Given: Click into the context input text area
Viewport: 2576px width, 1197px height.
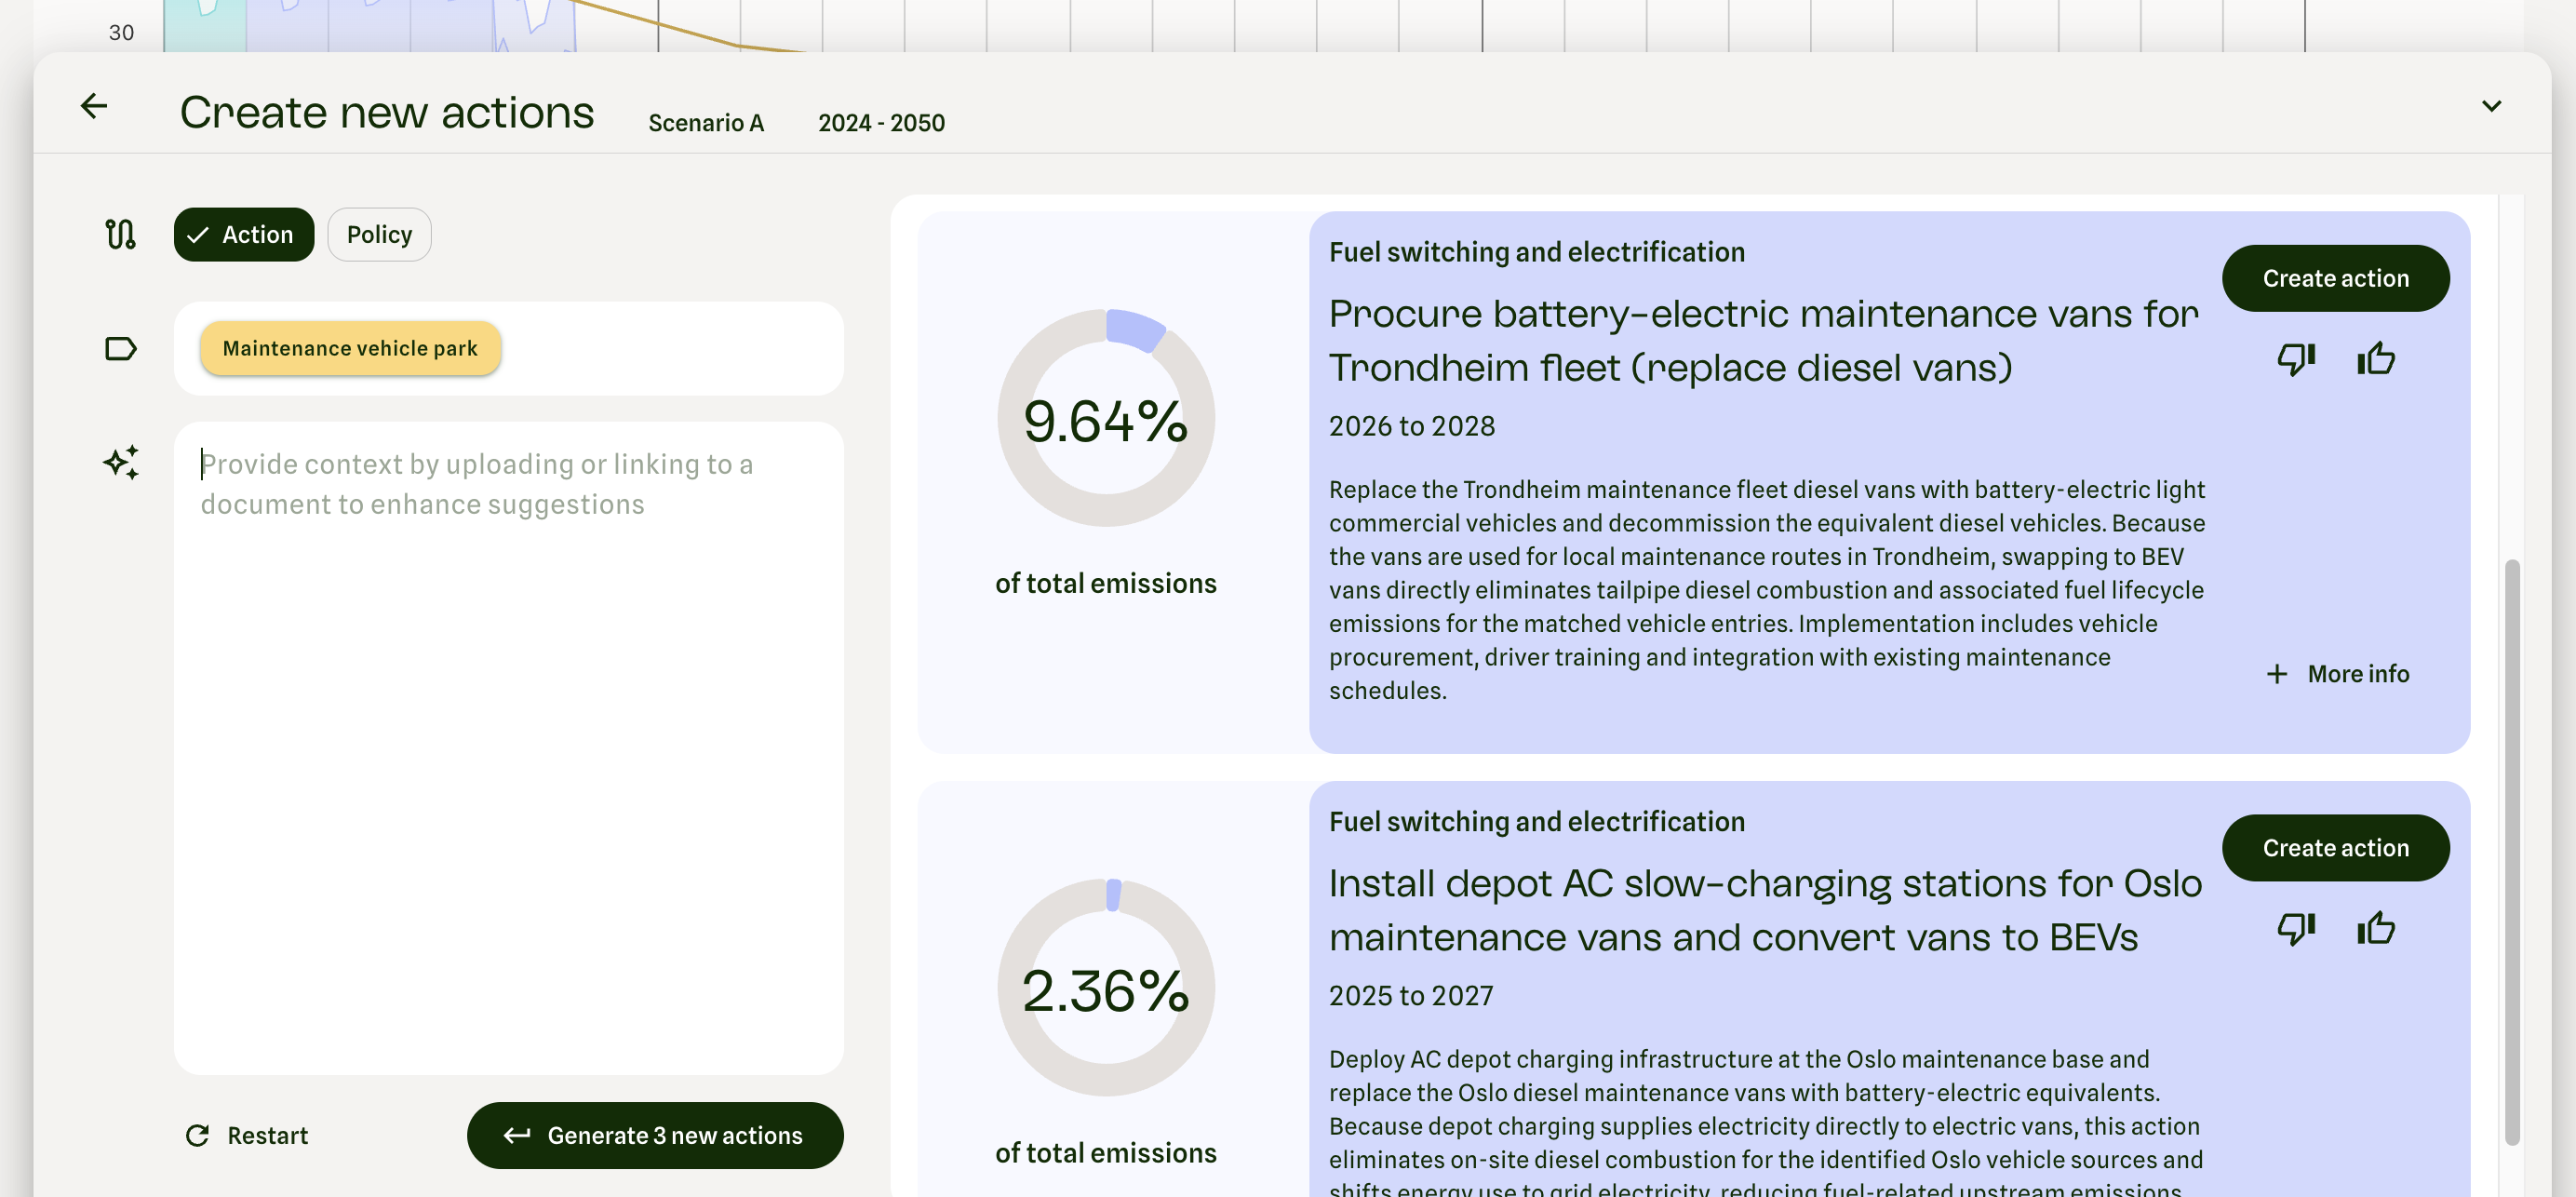Looking at the screenshot, I should [x=508, y=747].
